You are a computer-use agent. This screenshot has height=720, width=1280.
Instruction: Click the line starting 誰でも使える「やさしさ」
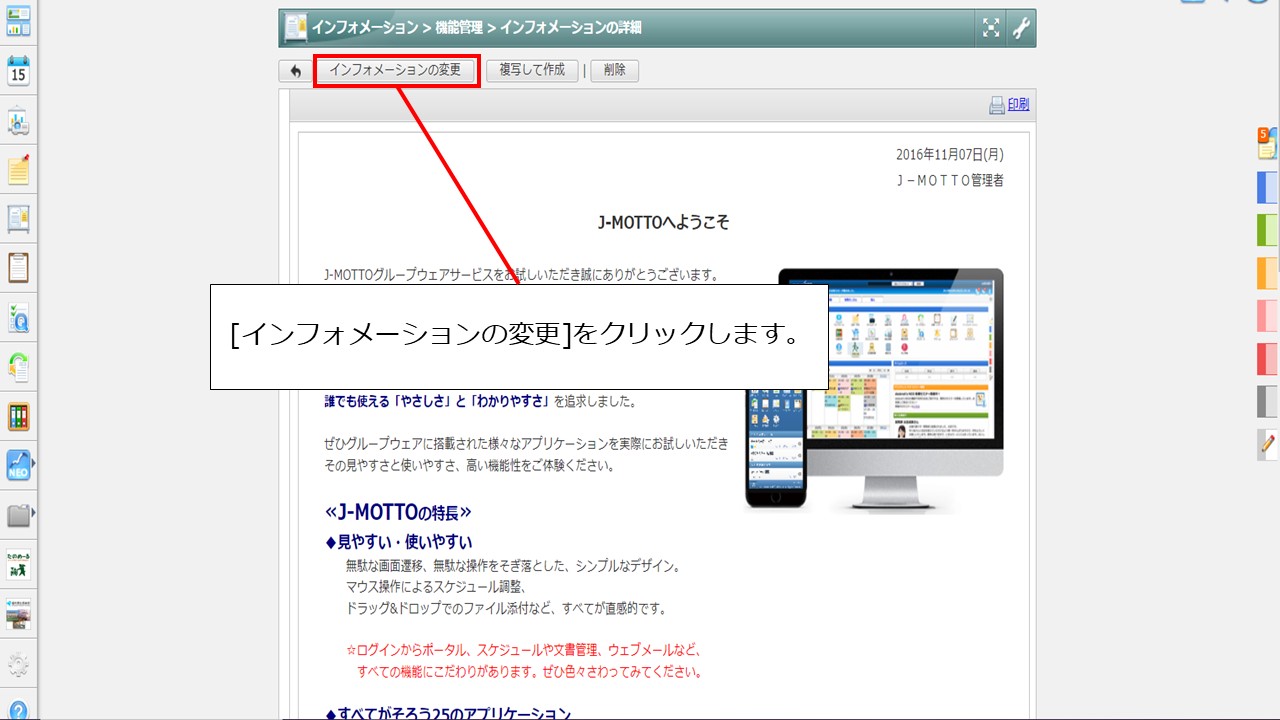point(480,401)
